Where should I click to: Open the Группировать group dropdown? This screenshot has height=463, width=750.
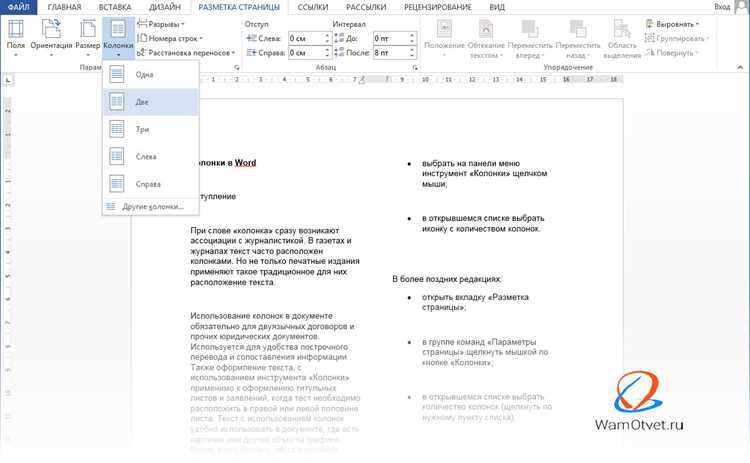(x=677, y=38)
